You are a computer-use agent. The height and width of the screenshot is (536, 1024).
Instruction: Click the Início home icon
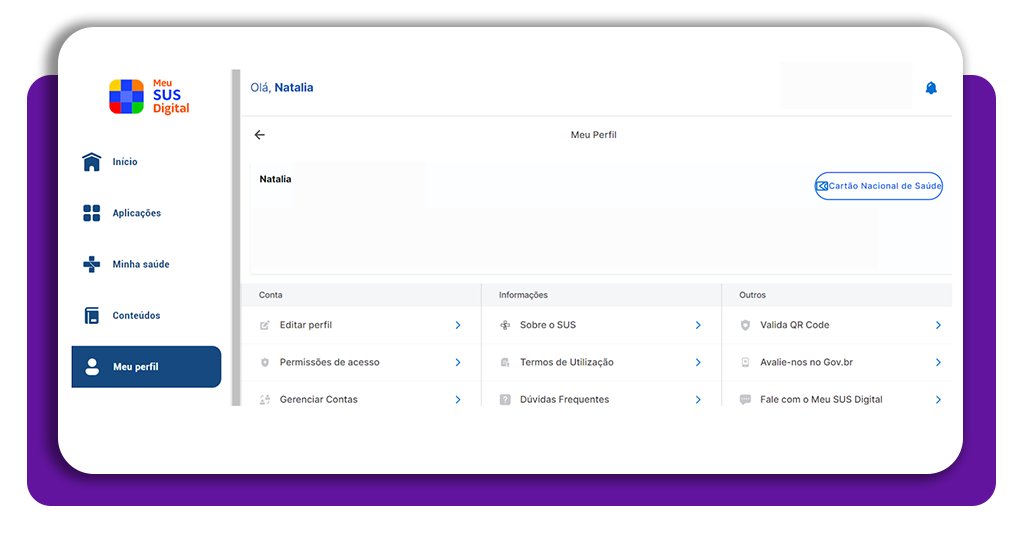(x=91, y=161)
